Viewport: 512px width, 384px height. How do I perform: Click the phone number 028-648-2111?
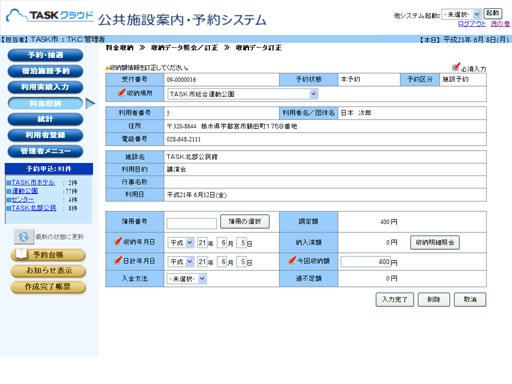coord(184,139)
